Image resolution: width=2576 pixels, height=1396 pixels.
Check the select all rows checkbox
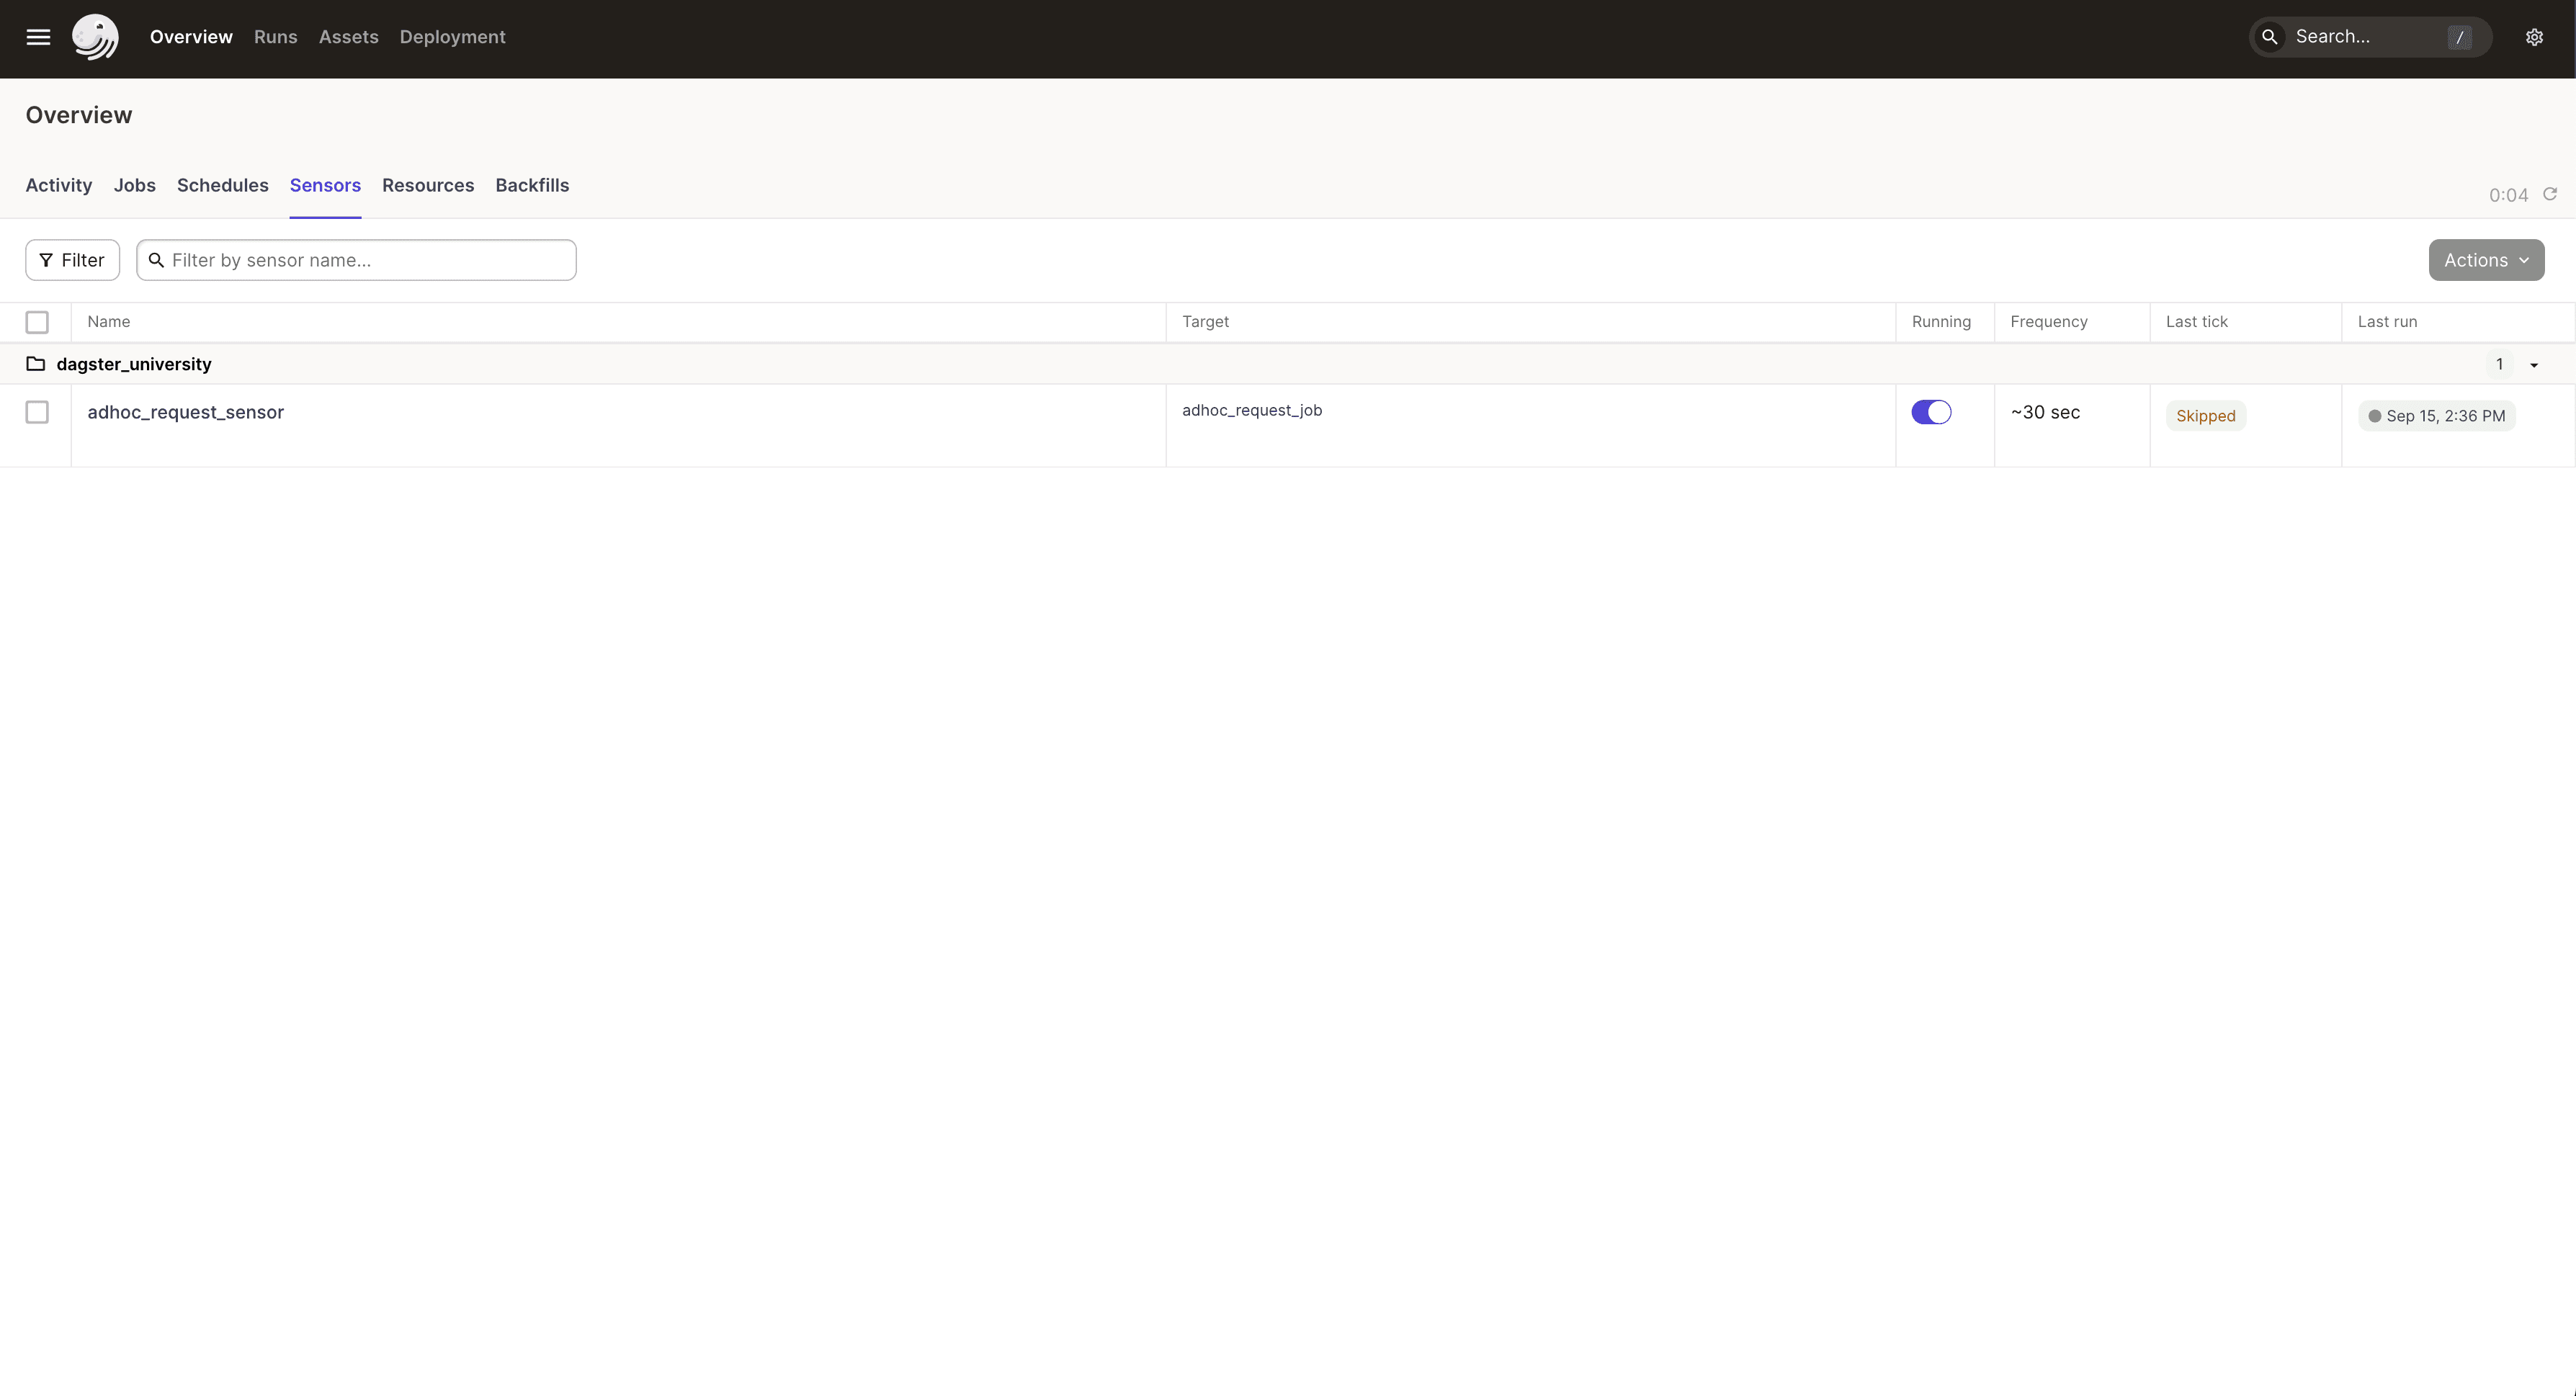(x=36, y=321)
